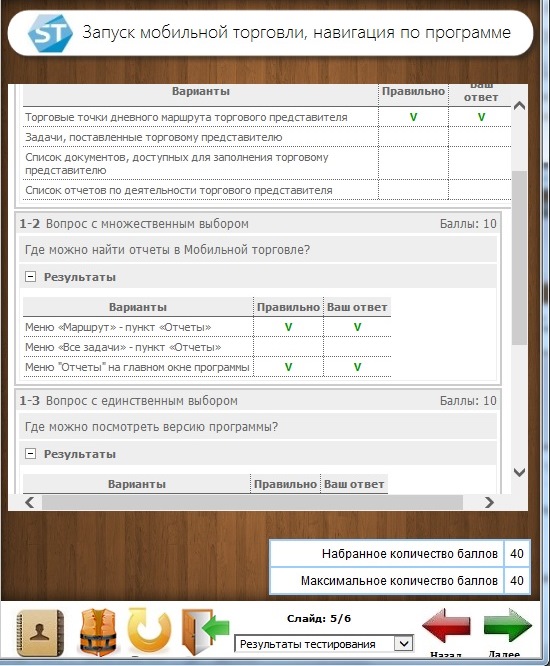Image resolution: width=550 pixels, height=666 pixels.
Task: Open the contacts address book icon
Action: tap(40, 633)
